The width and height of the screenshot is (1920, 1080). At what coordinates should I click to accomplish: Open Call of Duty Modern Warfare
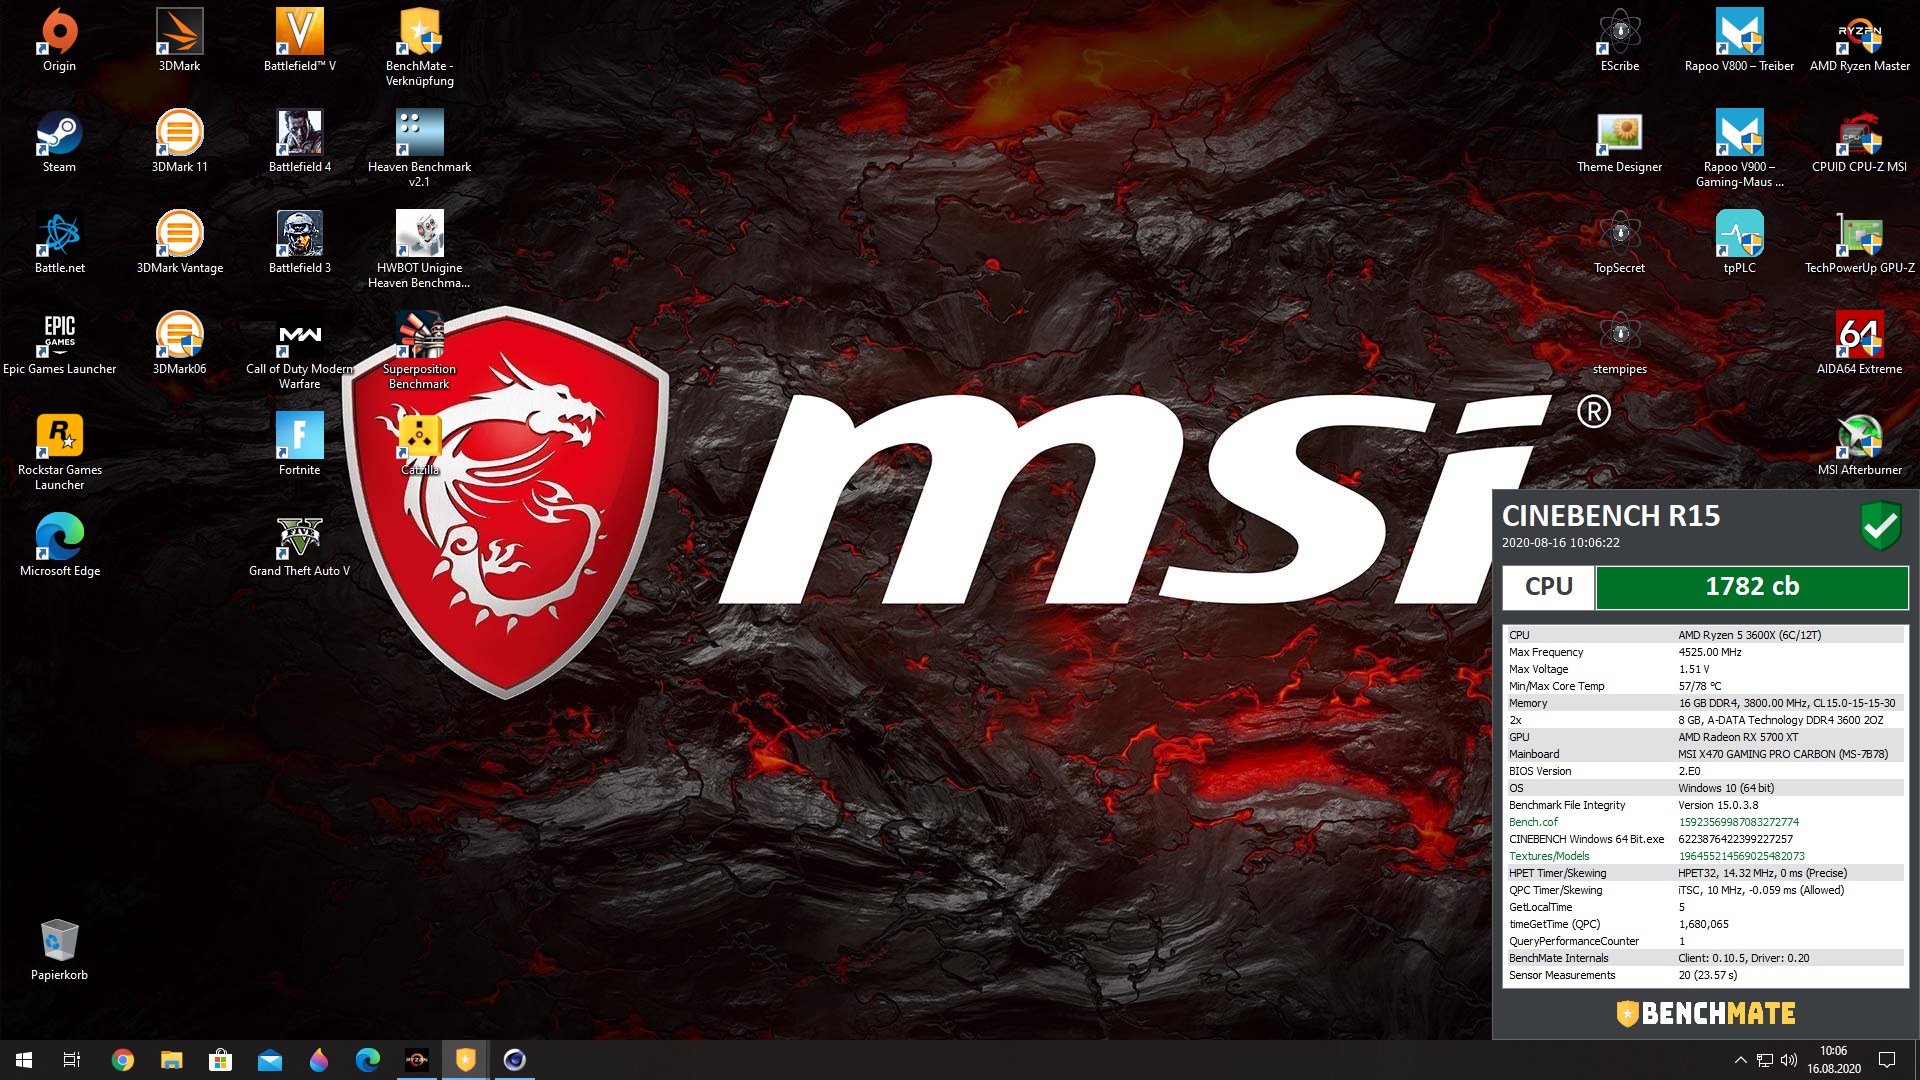[x=300, y=351]
